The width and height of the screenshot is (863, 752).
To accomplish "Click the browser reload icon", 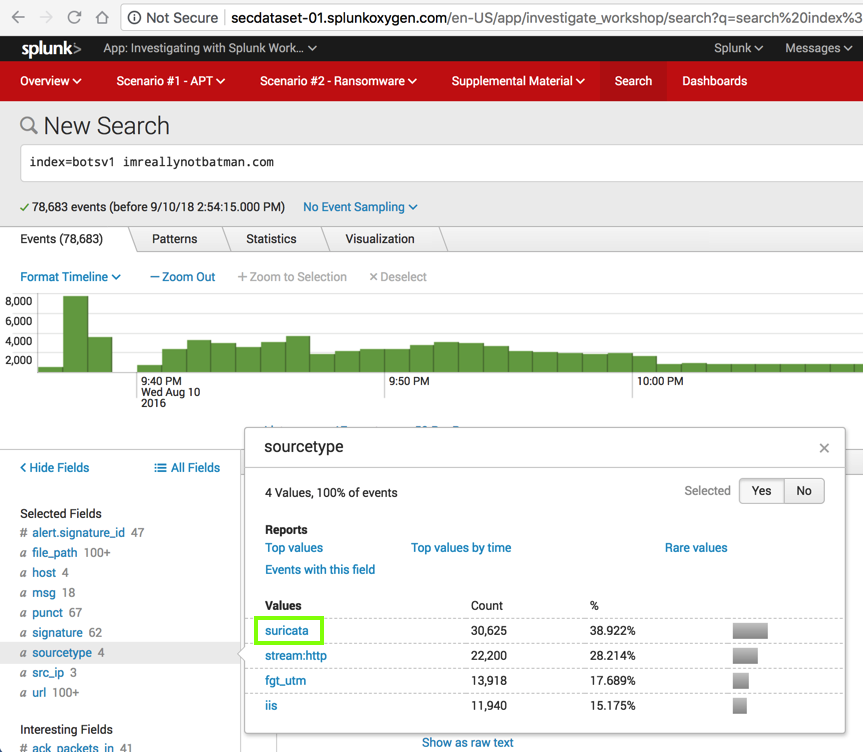I will coord(74,17).
